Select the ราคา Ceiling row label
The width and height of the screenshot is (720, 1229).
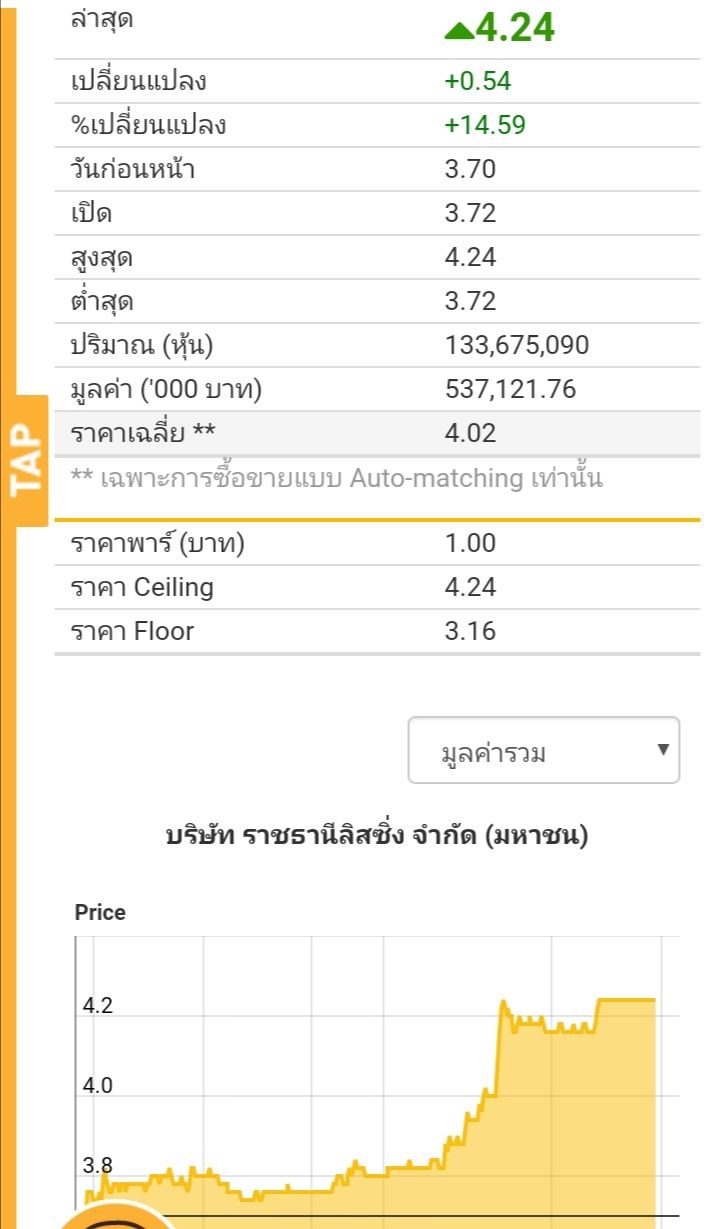click(x=142, y=587)
